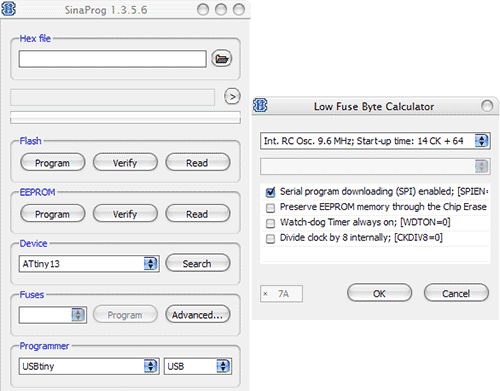Confirm fuse calculator with OK
500x391 pixels.
pos(379,293)
